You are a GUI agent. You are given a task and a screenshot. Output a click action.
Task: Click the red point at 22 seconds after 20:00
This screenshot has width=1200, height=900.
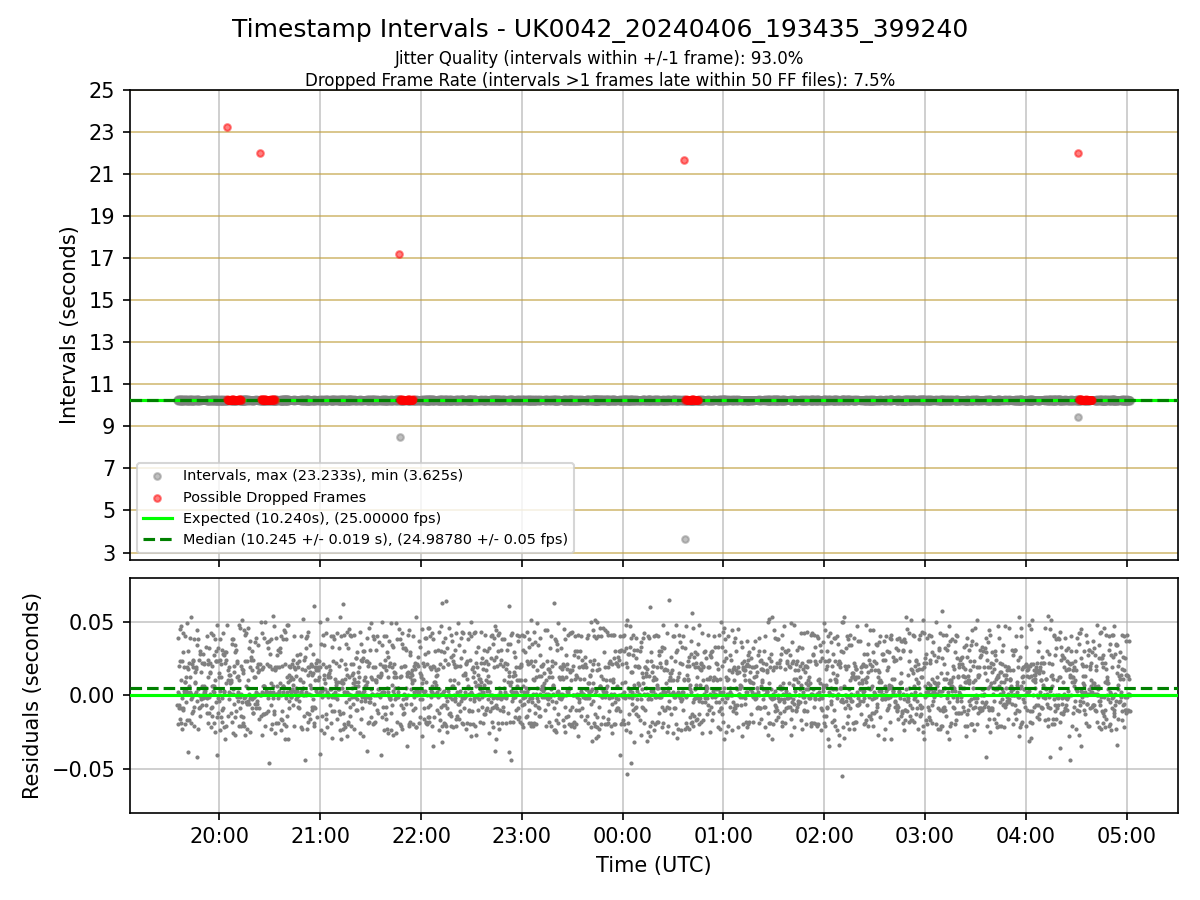[x=260, y=153]
